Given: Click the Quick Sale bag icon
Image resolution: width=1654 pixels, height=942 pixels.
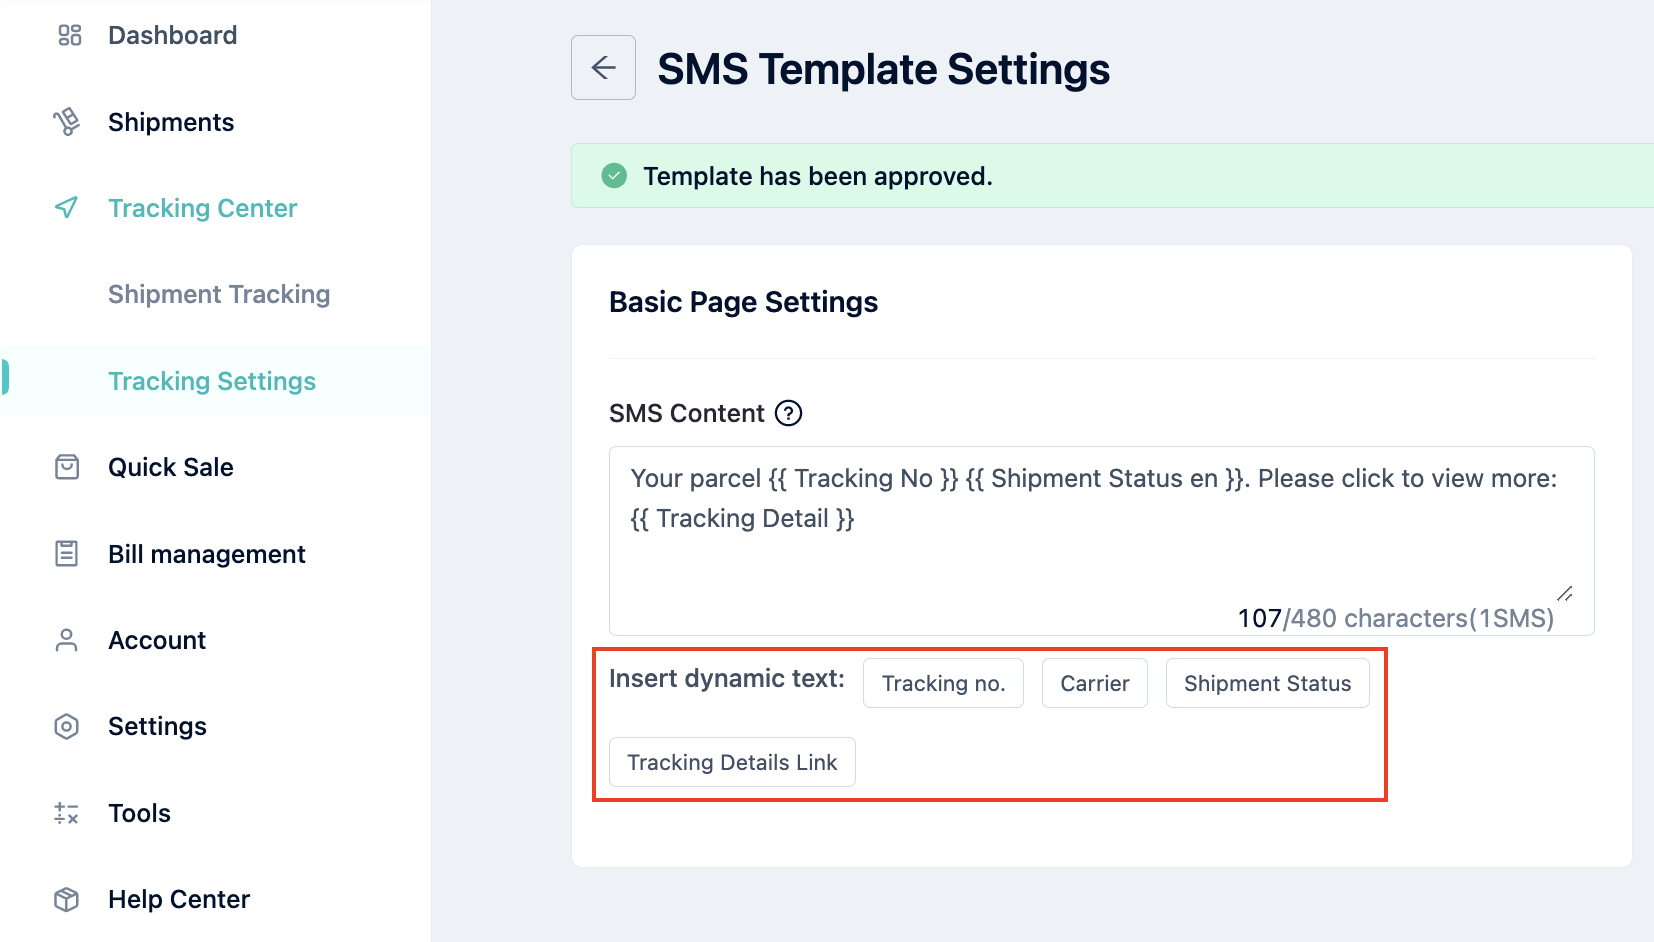Looking at the screenshot, I should tap(67, 467).
